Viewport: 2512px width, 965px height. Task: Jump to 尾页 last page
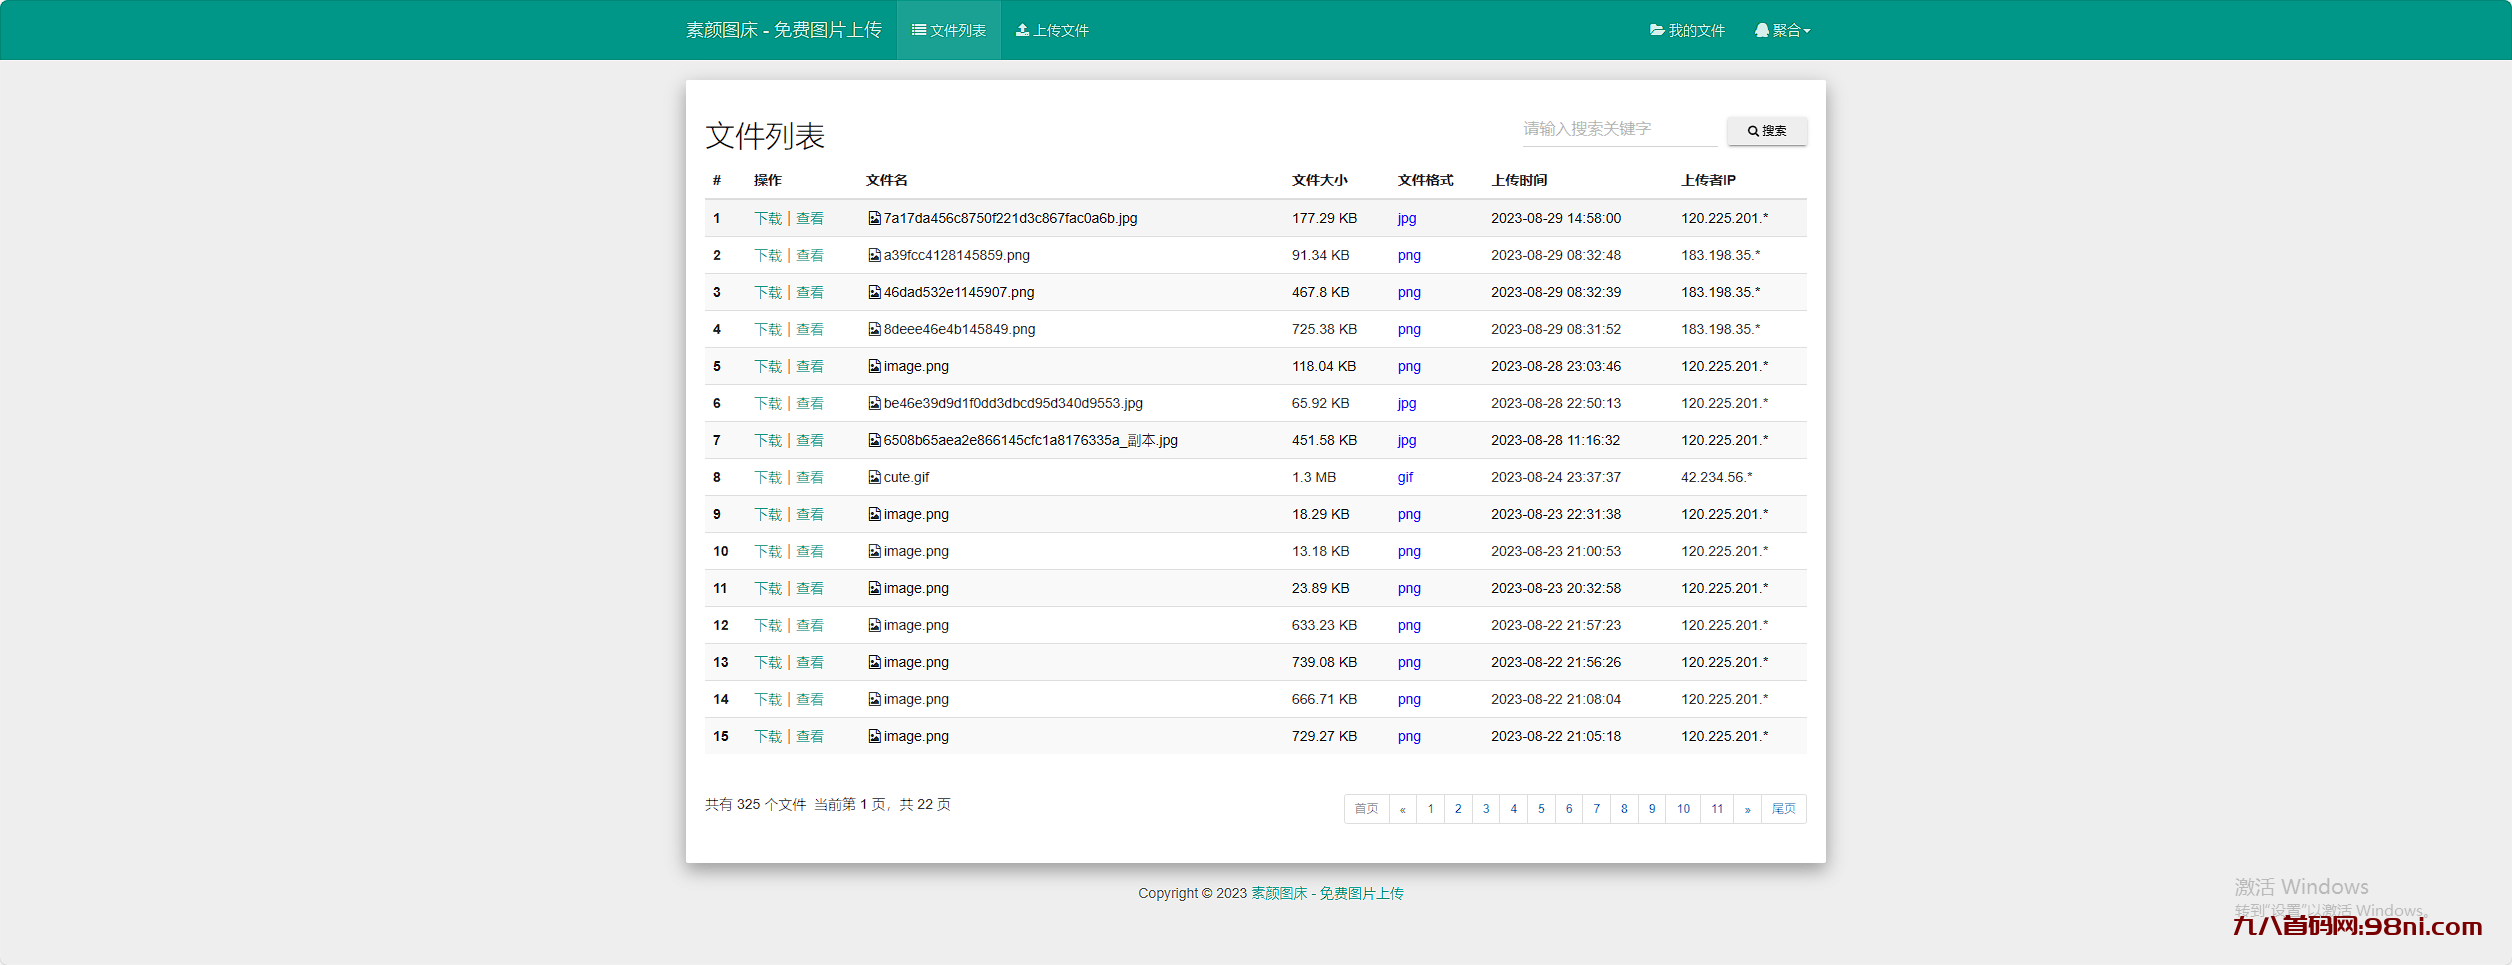[1783, 809]
